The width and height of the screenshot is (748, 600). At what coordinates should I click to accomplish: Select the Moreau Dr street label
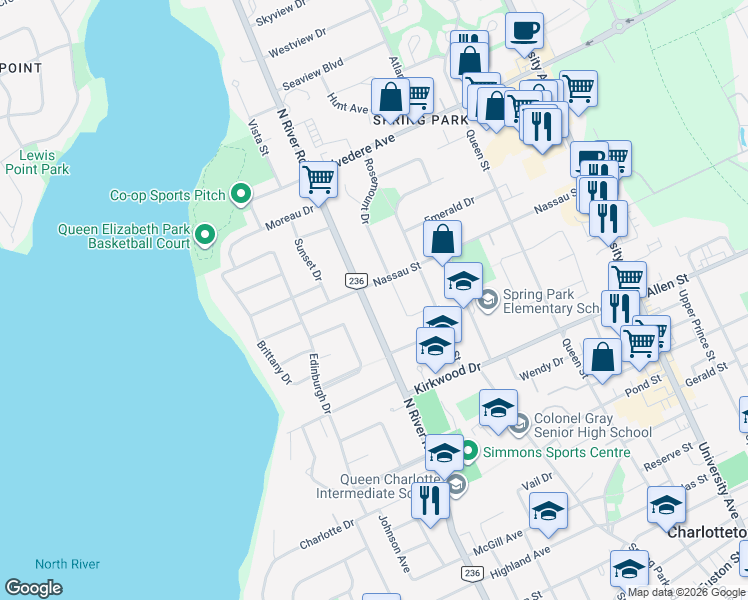(x=290, y=218)
